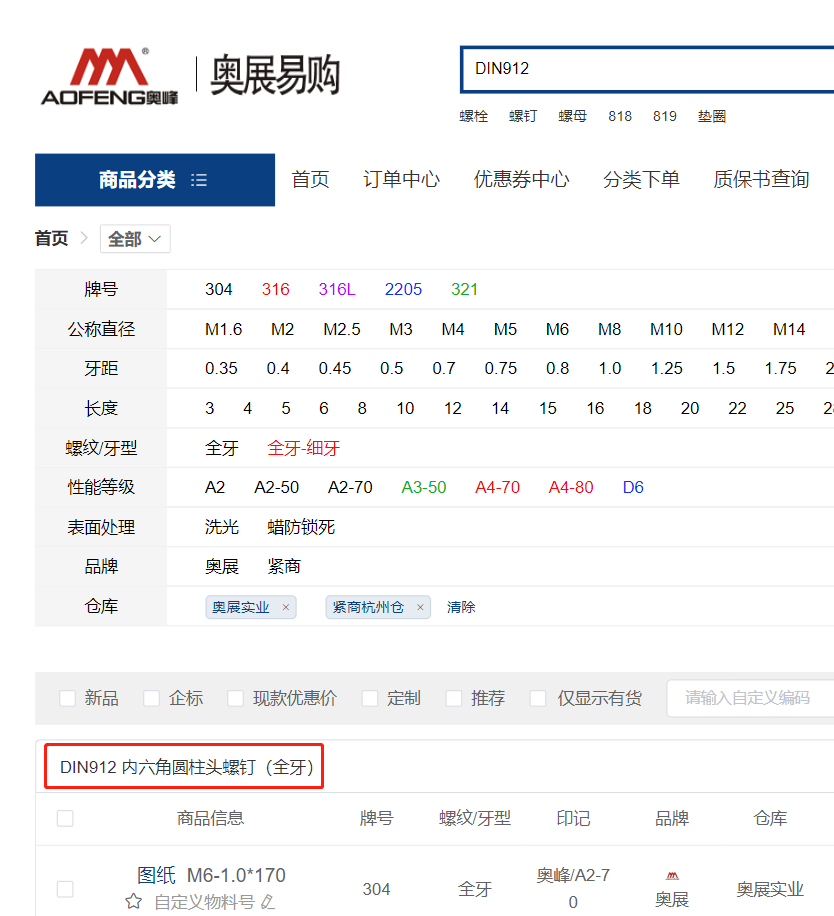Screen dimensions: 834x916
Task: Open 优惠券中心 page
Action: click(x=521, y=179)
